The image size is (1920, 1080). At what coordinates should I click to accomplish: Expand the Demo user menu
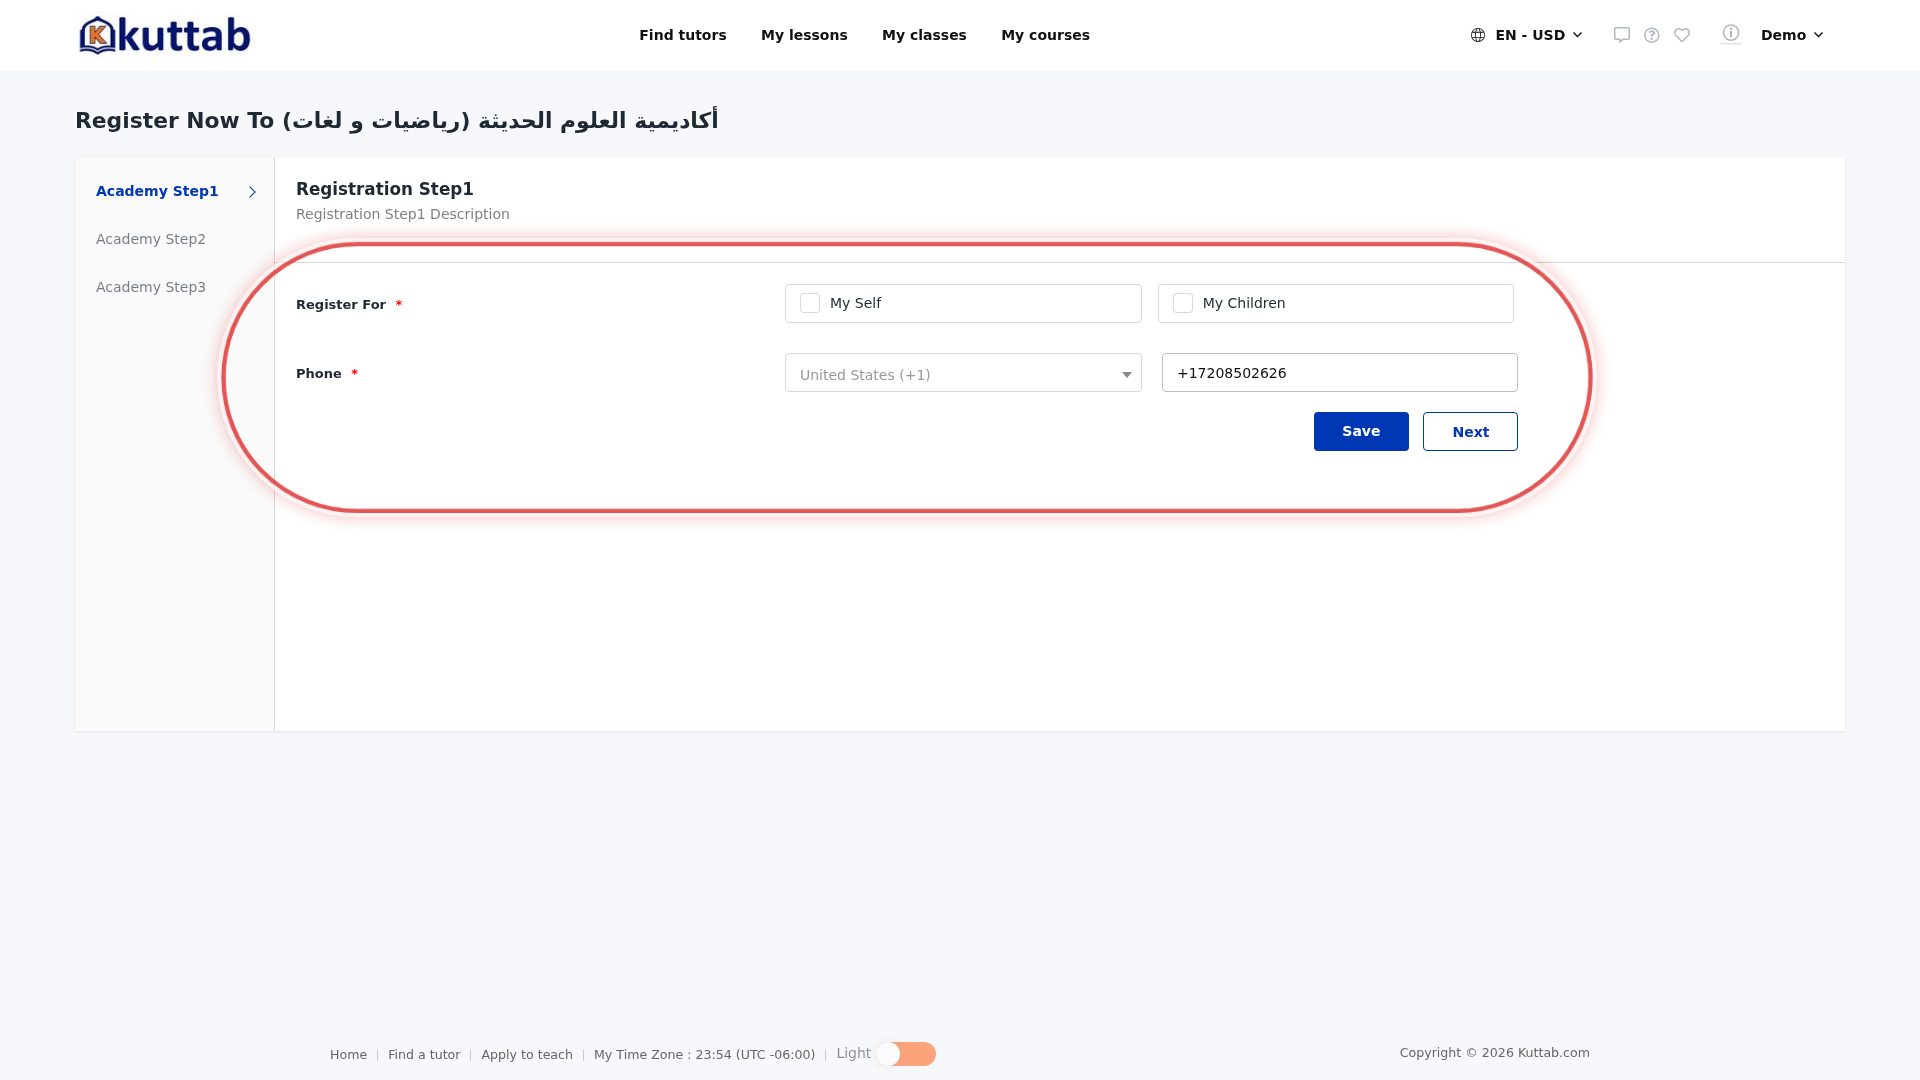click(x=1792, y=35)
